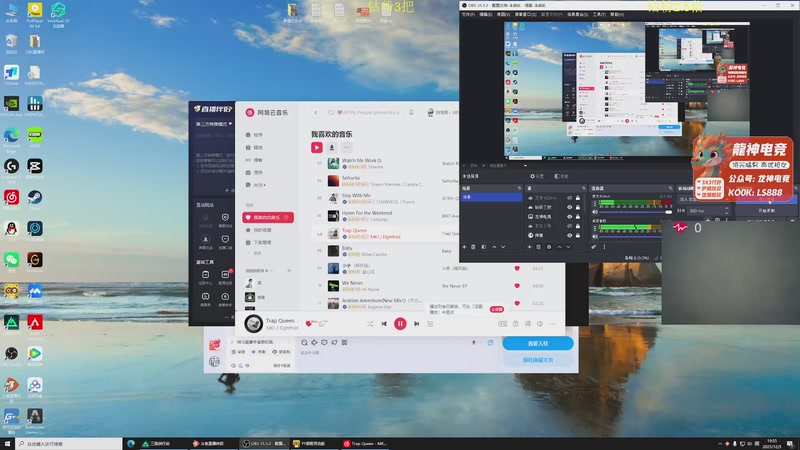This screenshot has height=450, width=800.
Task: Skip to the next track in NetEase
Action: point(416,323)
